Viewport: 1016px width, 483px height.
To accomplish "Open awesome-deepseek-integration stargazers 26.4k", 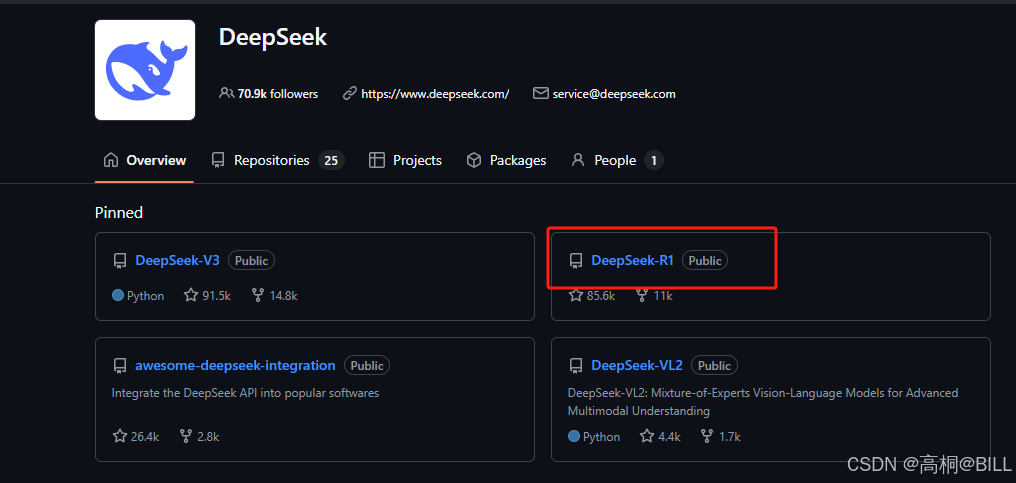I will click(x=136, y=436).
